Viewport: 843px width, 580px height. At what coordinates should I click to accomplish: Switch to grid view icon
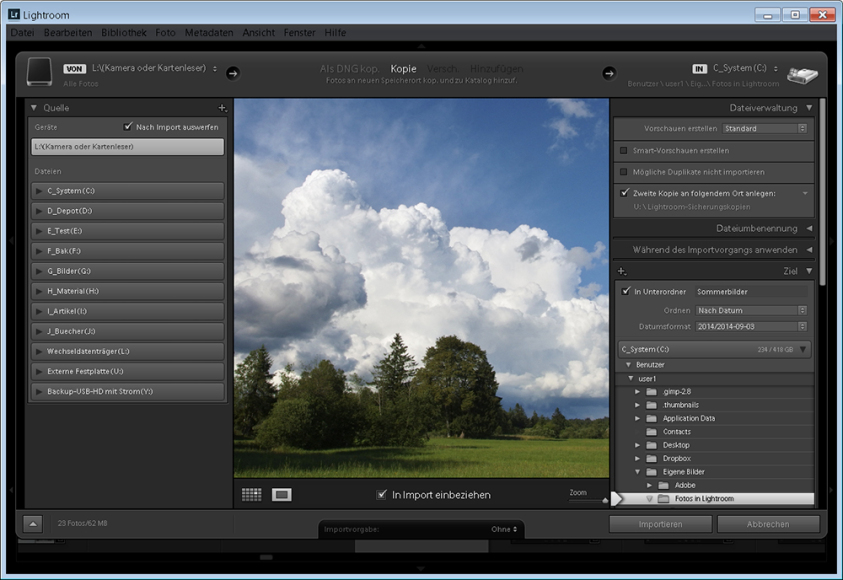click(252, 494)
